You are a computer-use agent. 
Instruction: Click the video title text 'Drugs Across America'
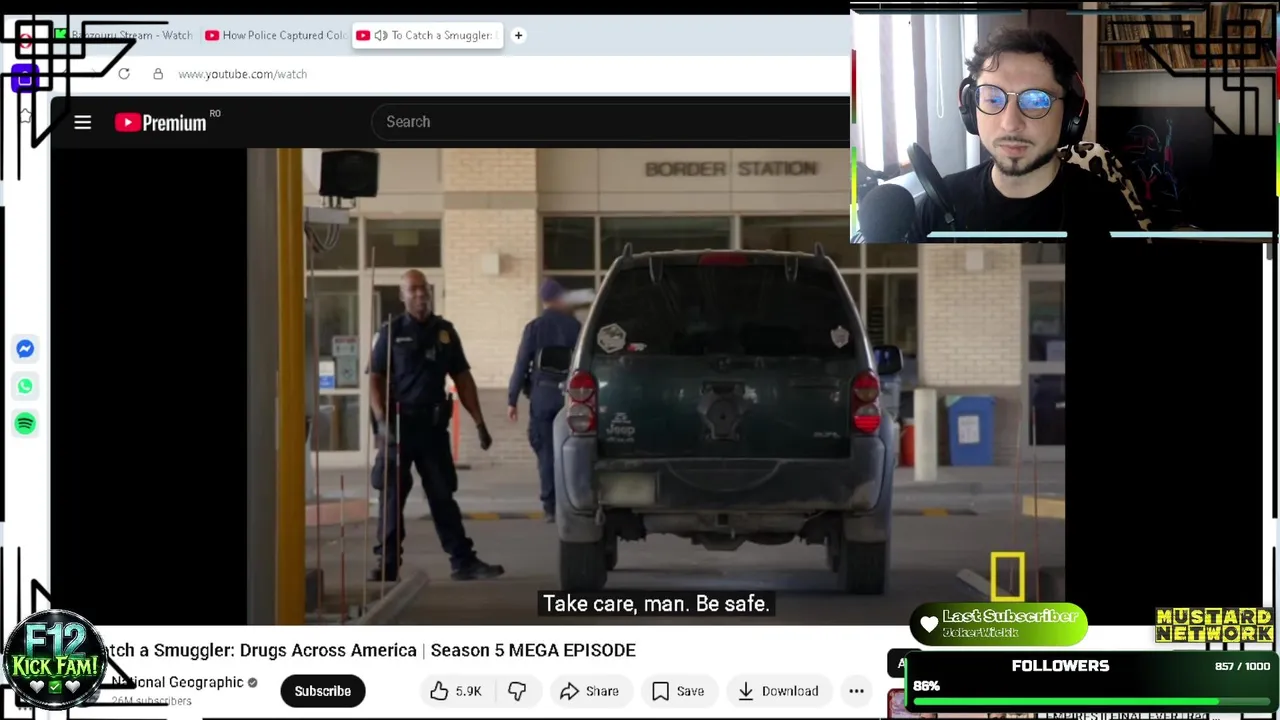point(328,650)
